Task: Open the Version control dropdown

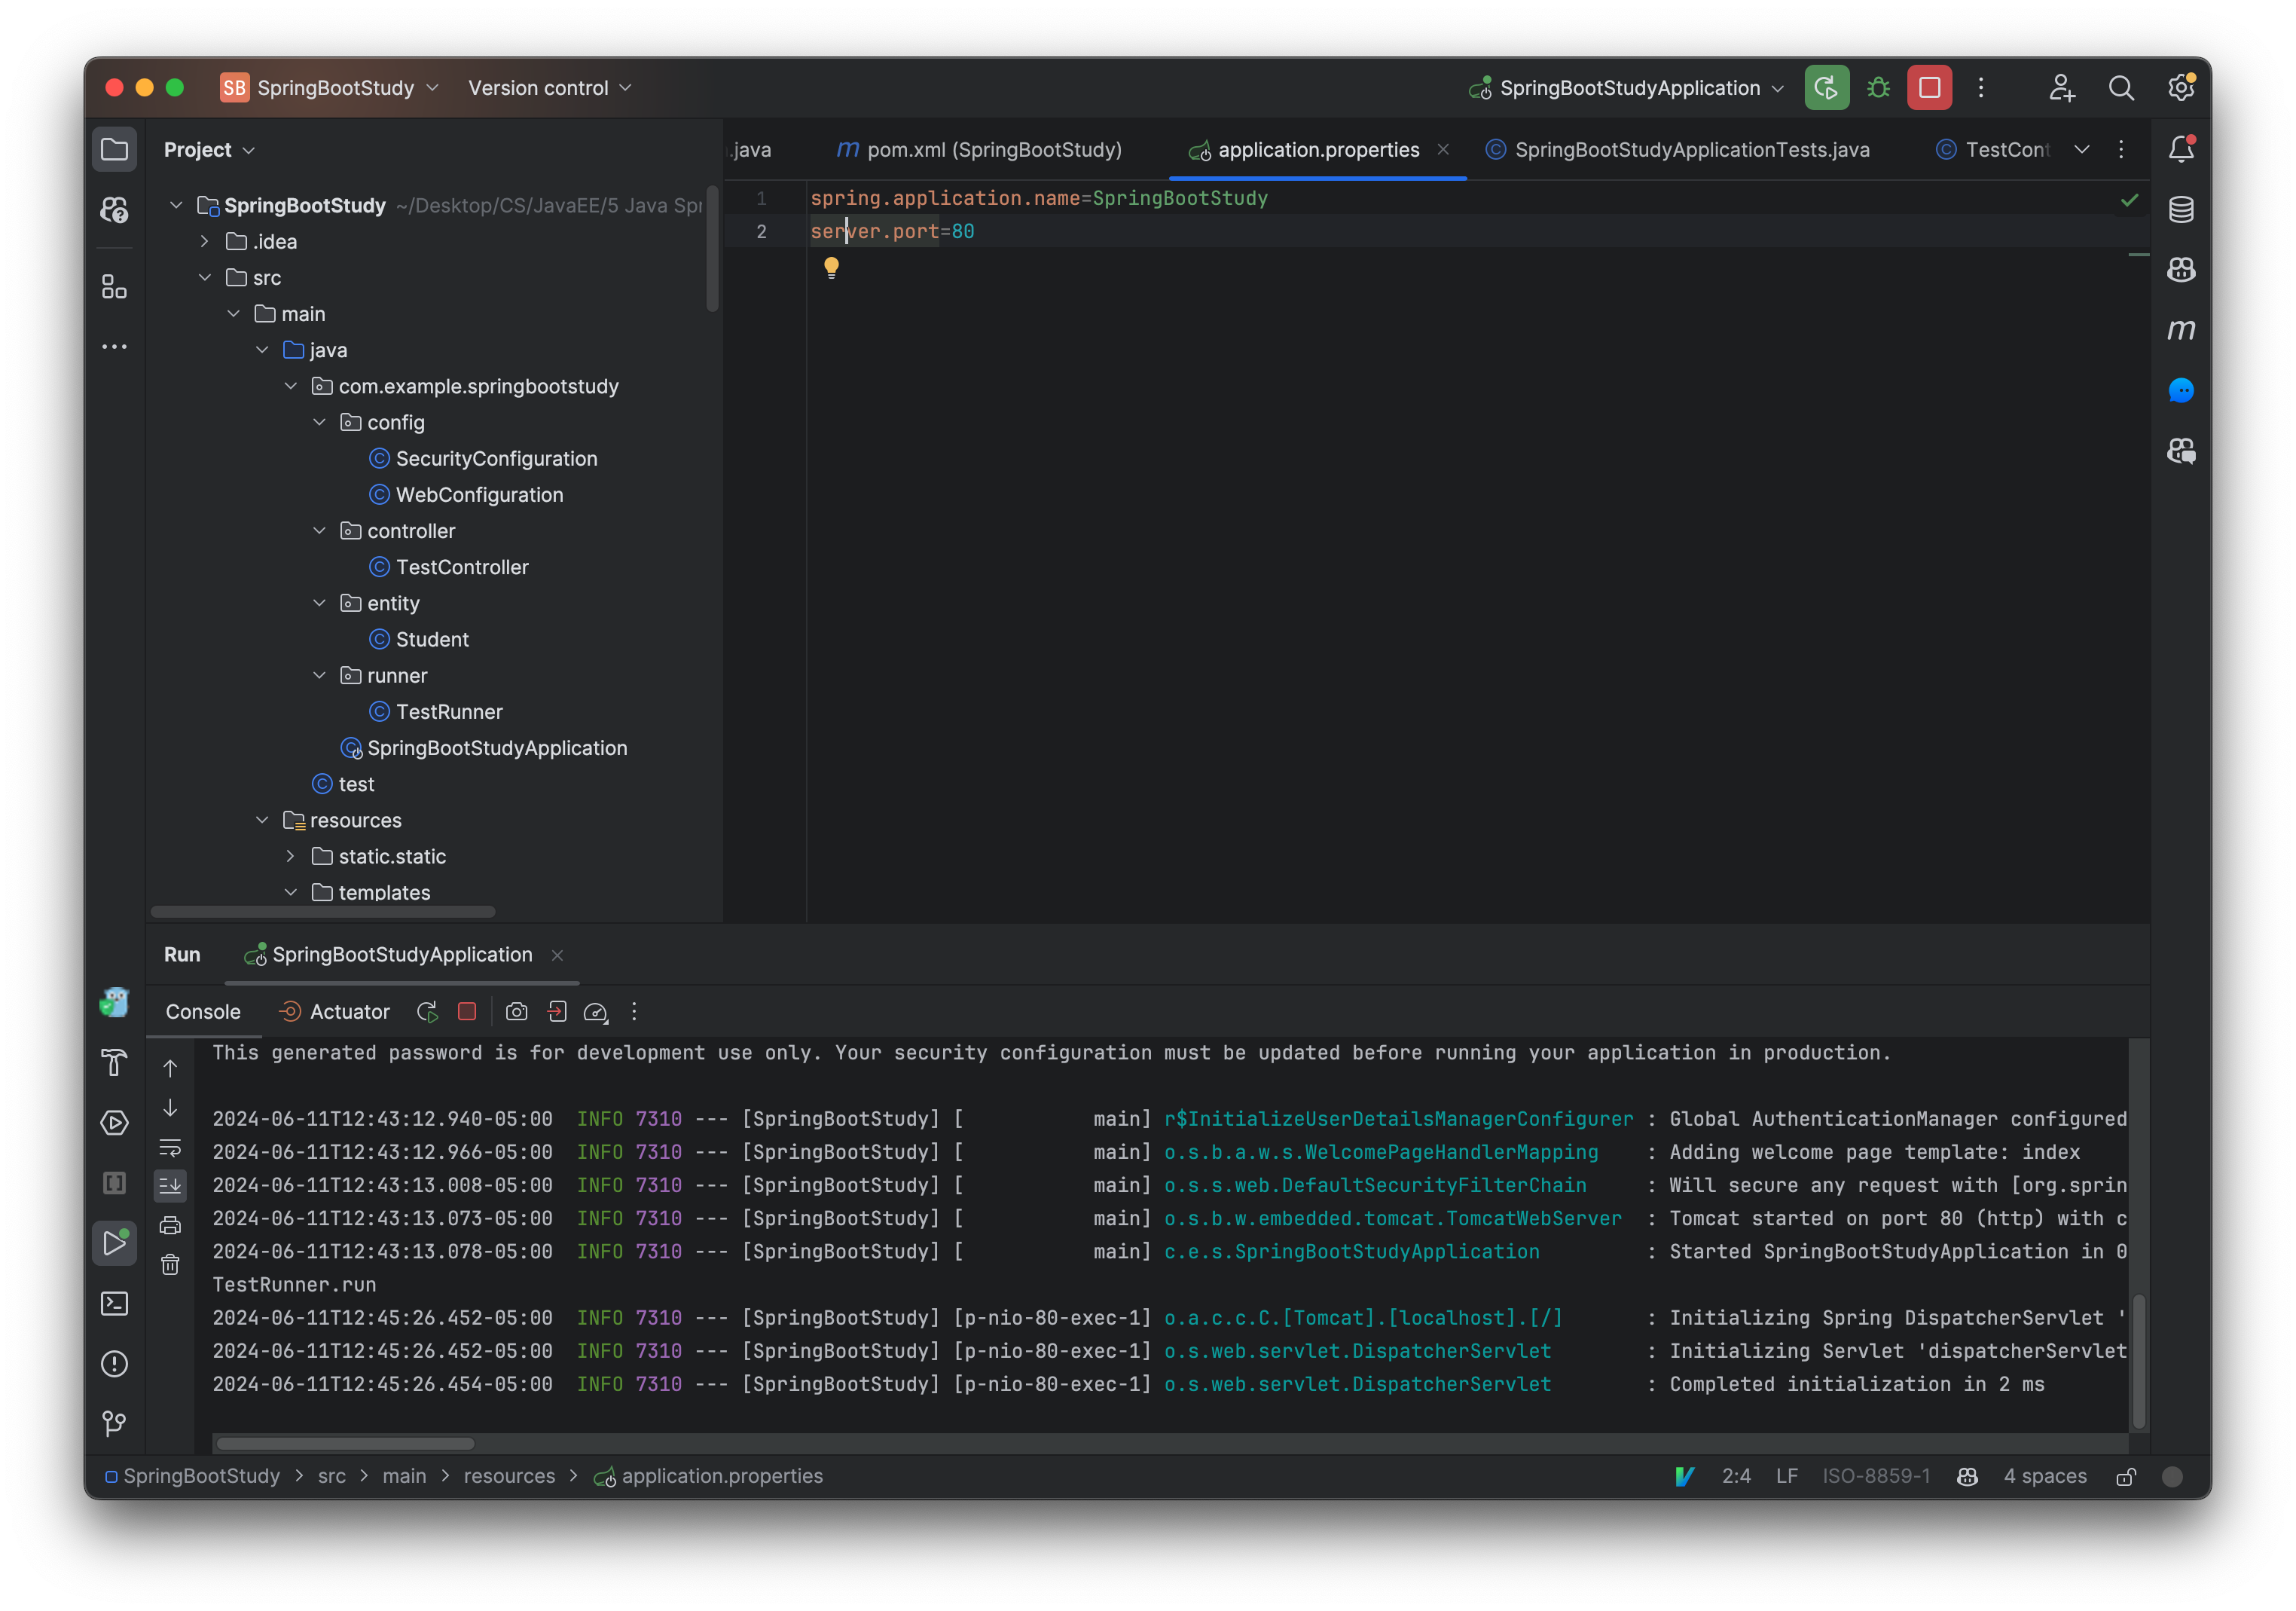Action: click(550, 88)
